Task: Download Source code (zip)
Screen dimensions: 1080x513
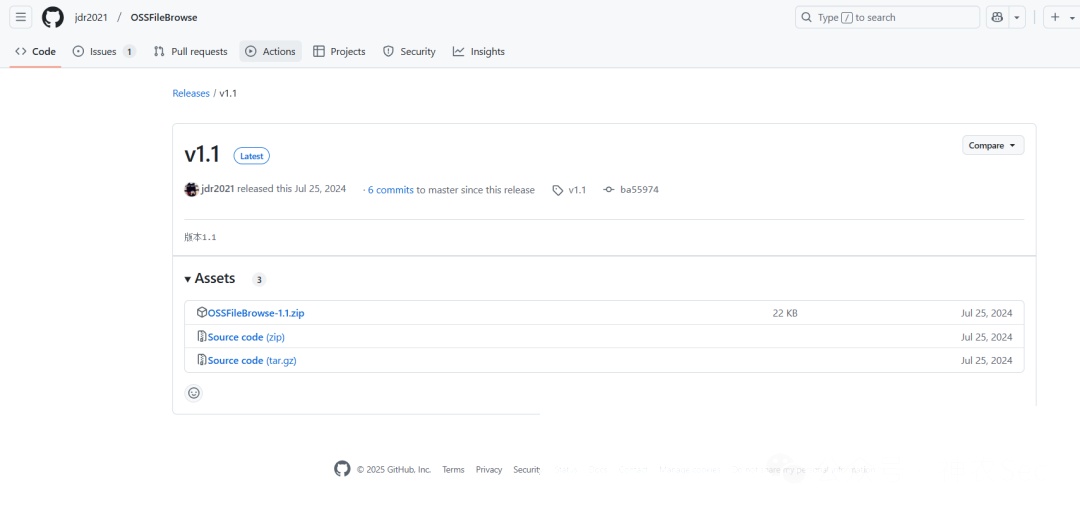Action: [246, 337]
